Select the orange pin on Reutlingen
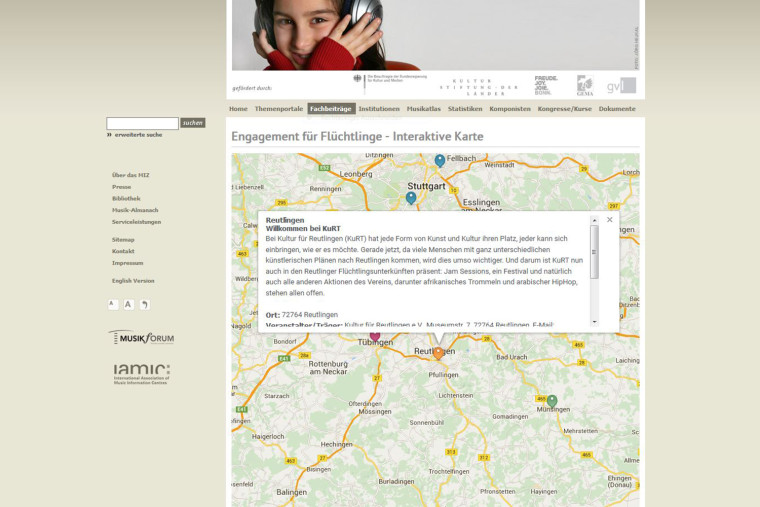 tap(438, 353)
